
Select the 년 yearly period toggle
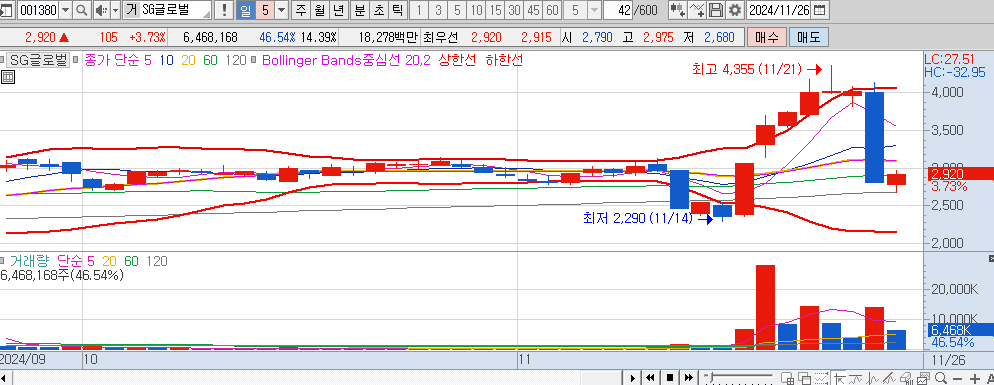[339, 10]
